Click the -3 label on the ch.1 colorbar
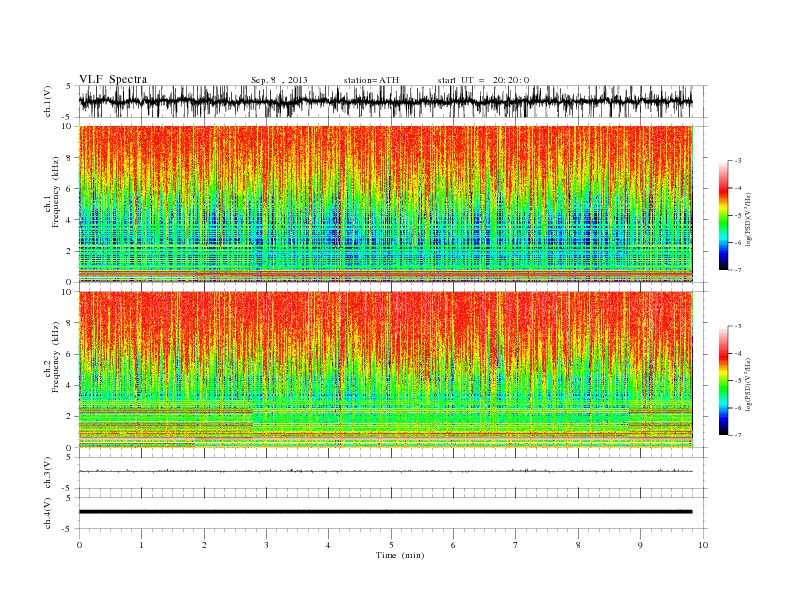Image resolution: width=792 pixels, height=612 pixels. pos(738,161)
